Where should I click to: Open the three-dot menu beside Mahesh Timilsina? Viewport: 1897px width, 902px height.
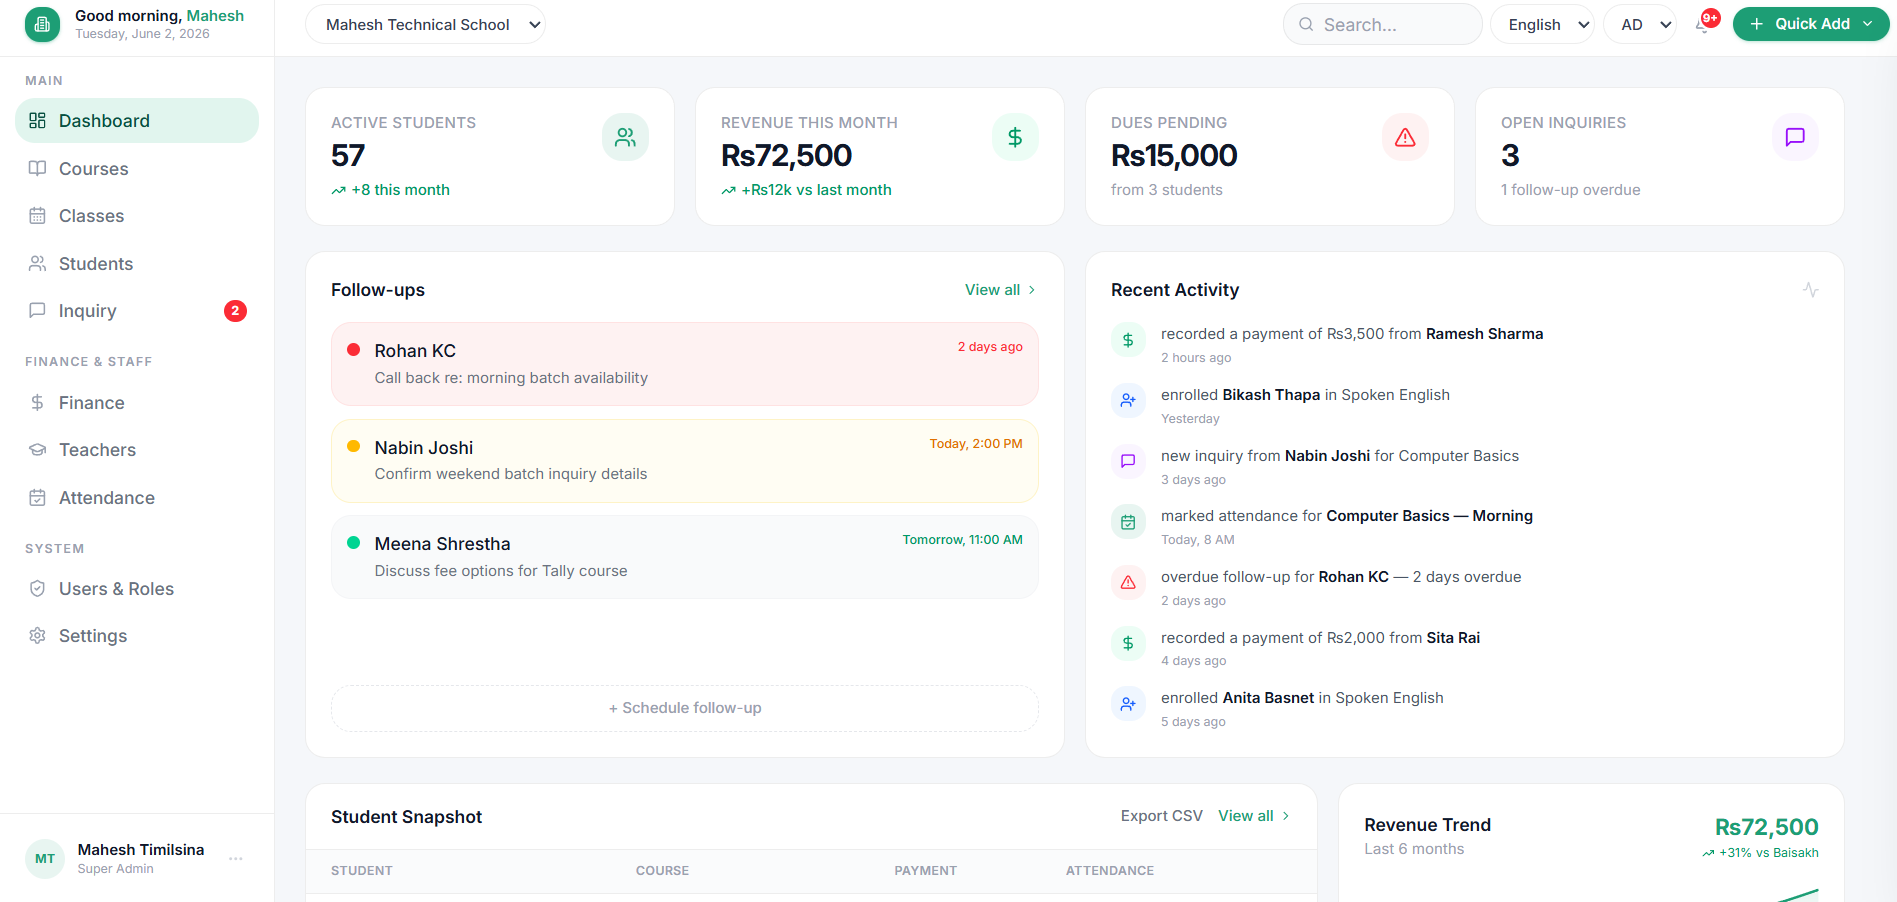coord(236,859)
